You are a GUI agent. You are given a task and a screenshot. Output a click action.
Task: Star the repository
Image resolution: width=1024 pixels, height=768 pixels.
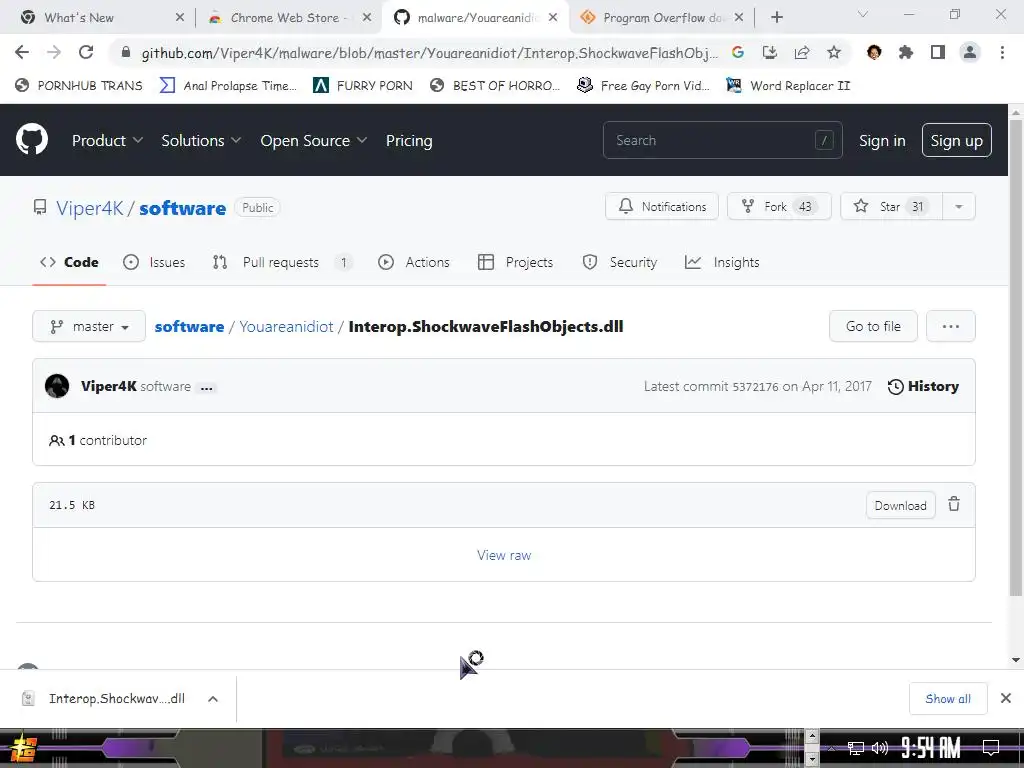891,206
